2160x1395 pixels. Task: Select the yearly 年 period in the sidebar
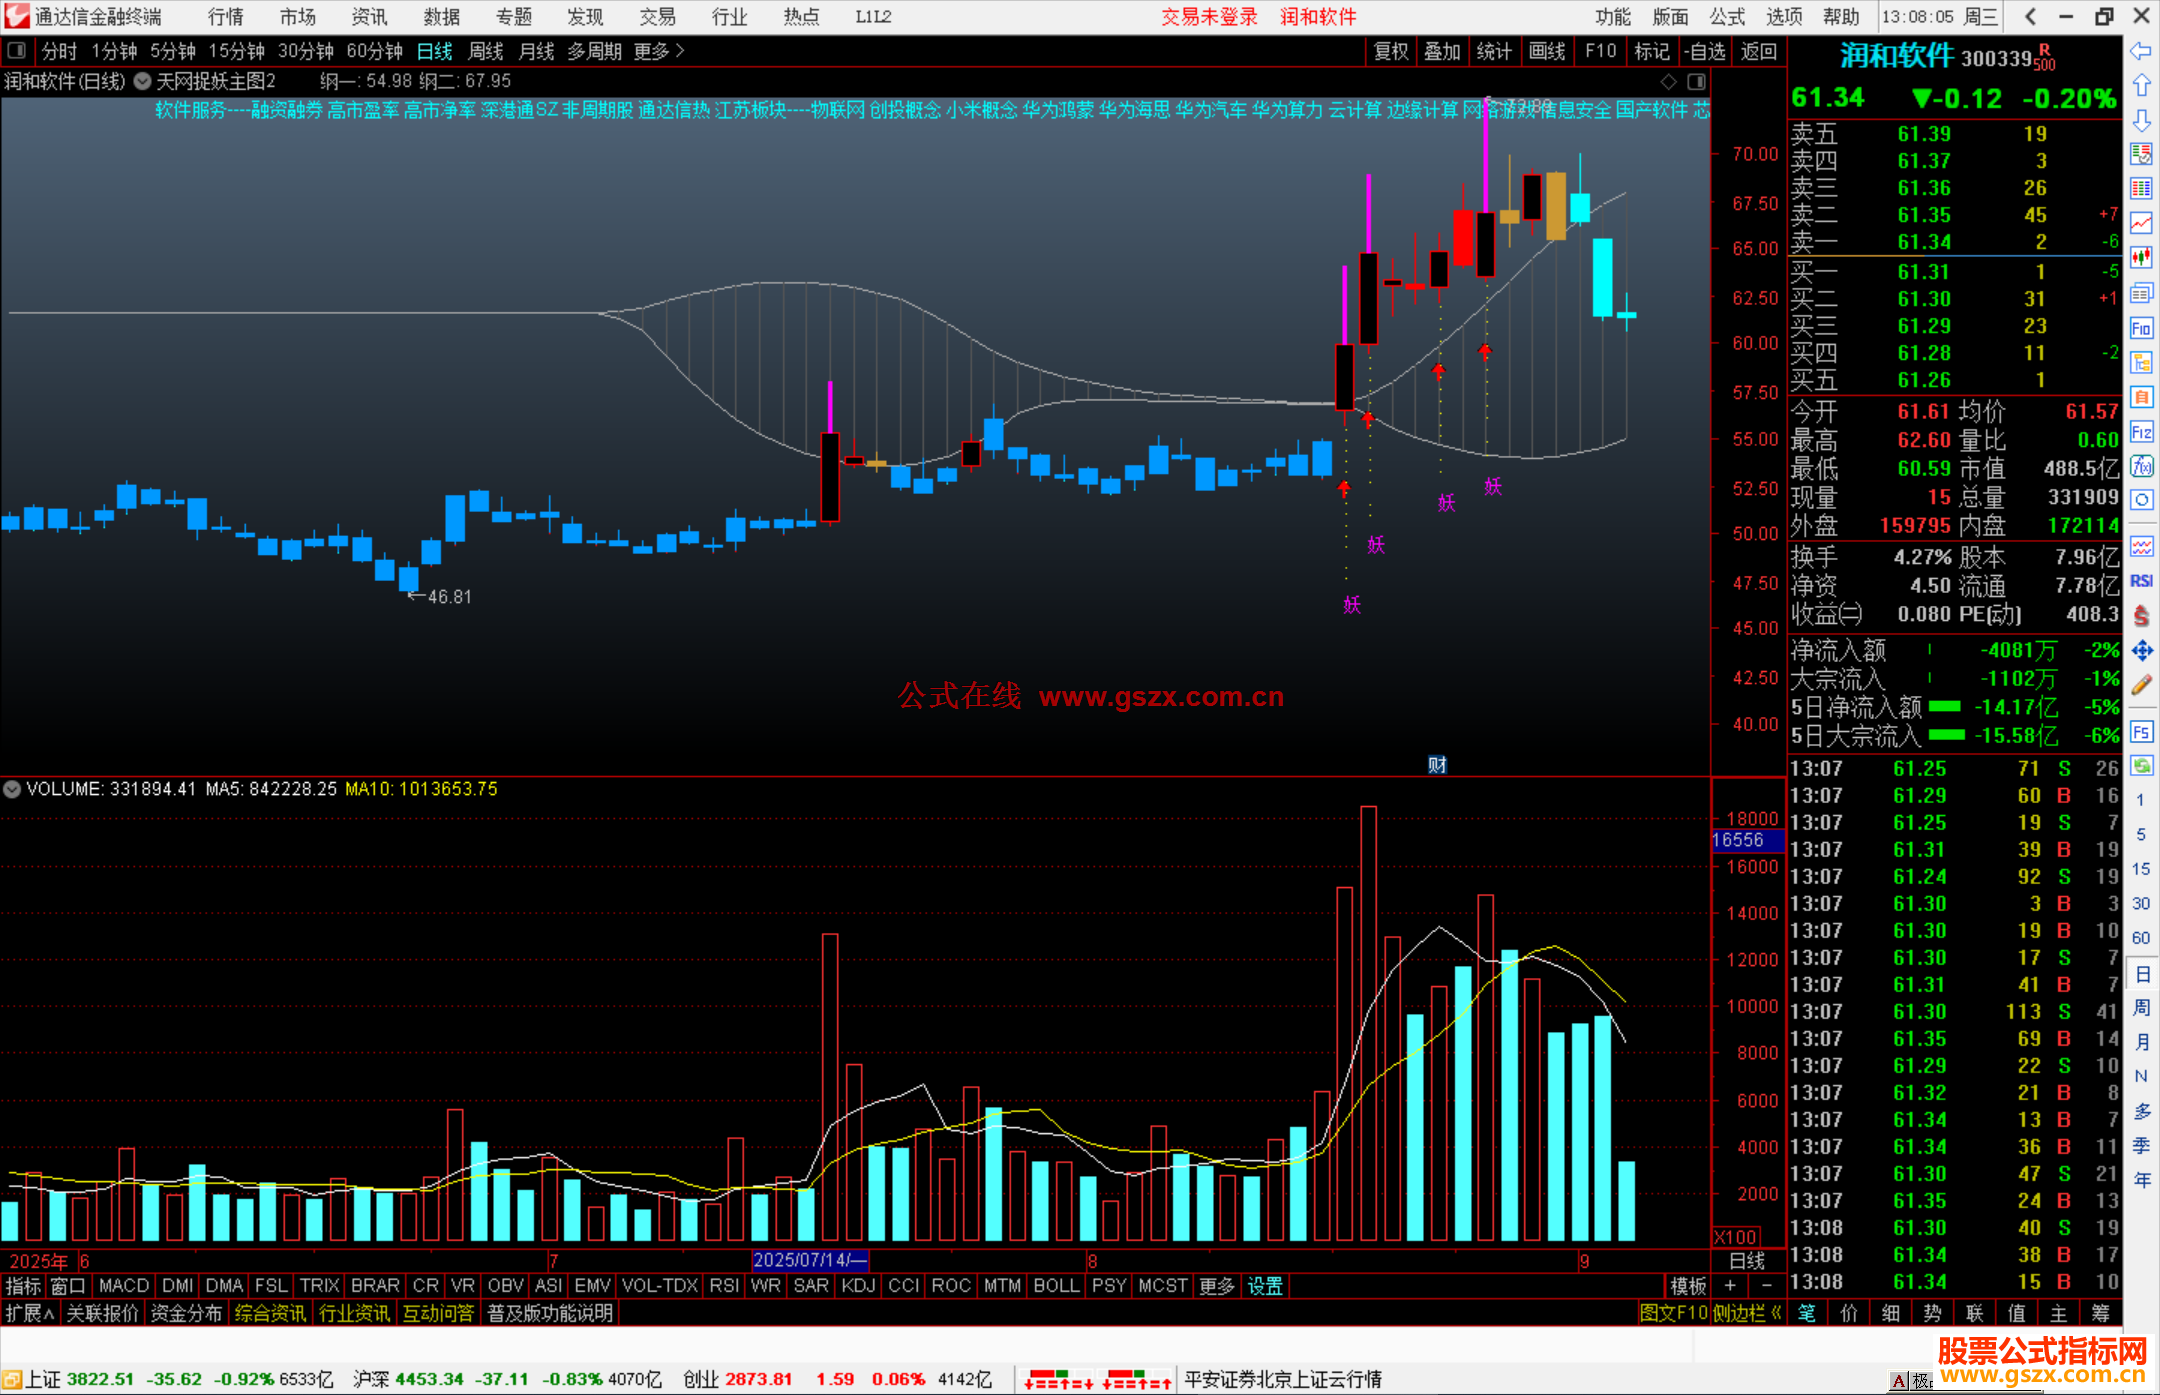tap(2141, 1180)
